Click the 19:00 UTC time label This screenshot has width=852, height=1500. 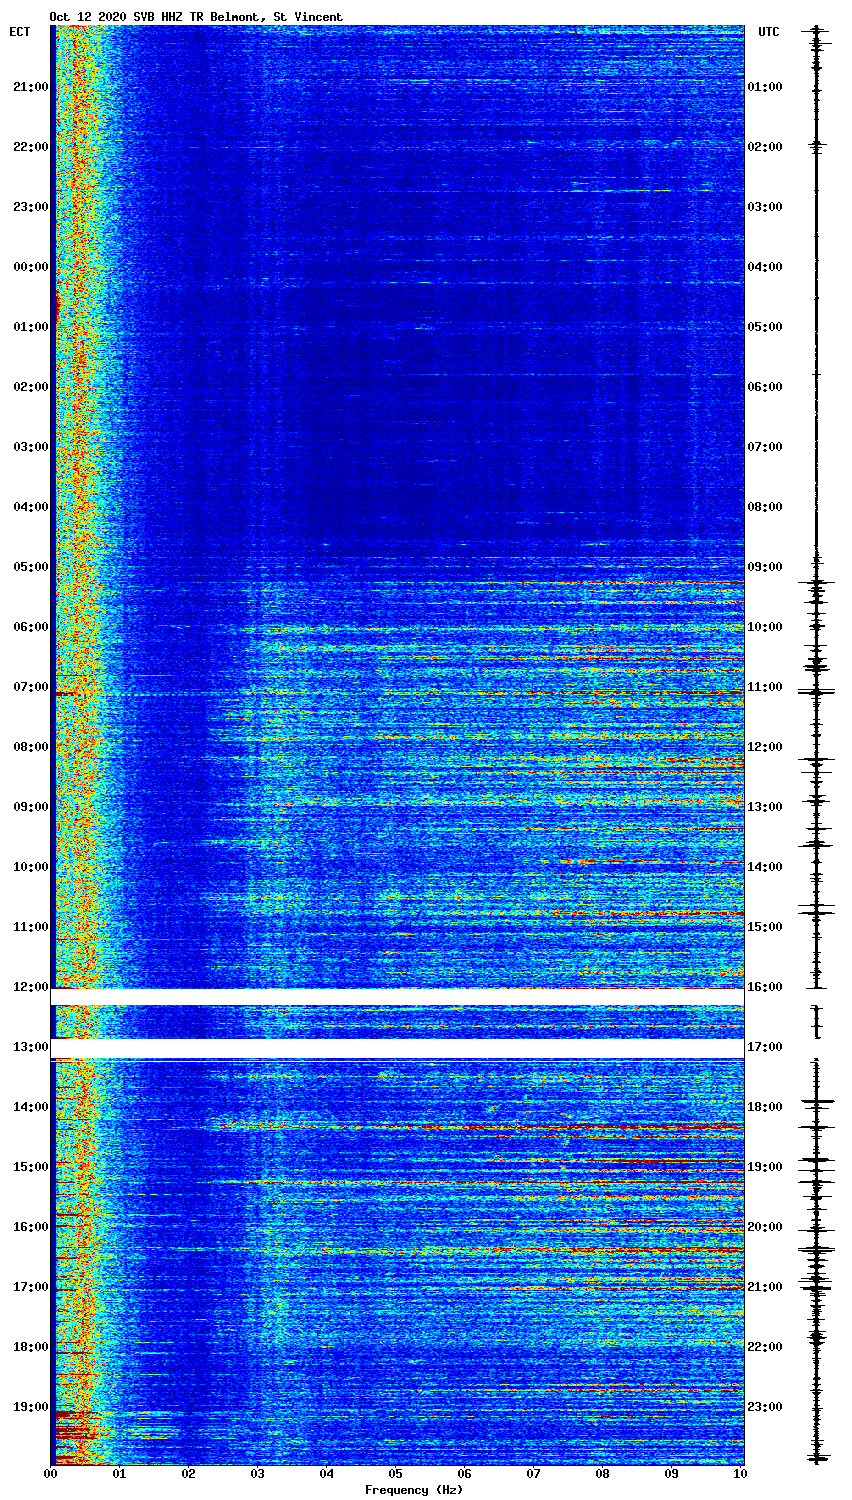coord(765,1167)
